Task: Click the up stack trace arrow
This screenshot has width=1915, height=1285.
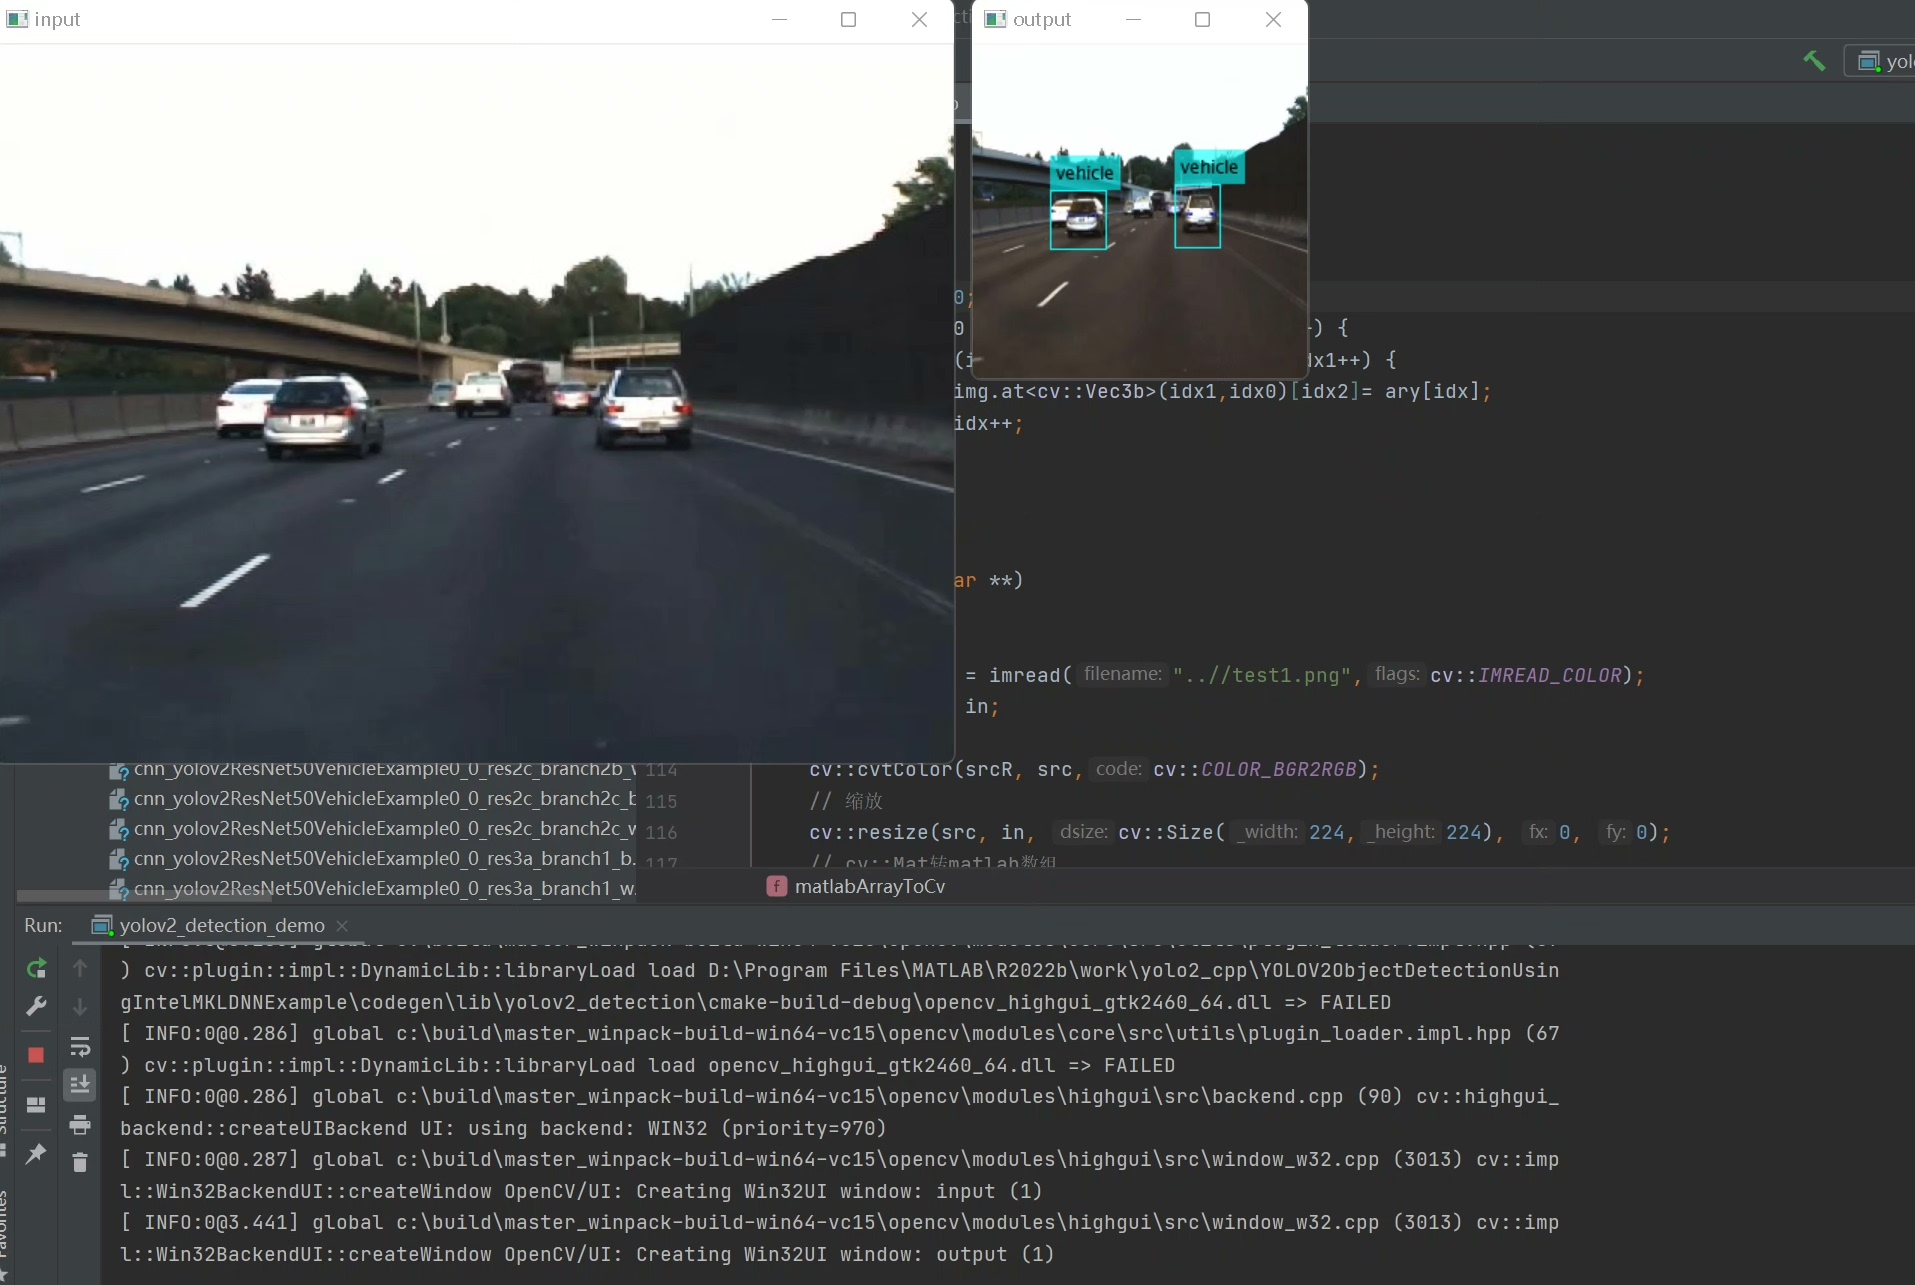Action: pos(80,968)
